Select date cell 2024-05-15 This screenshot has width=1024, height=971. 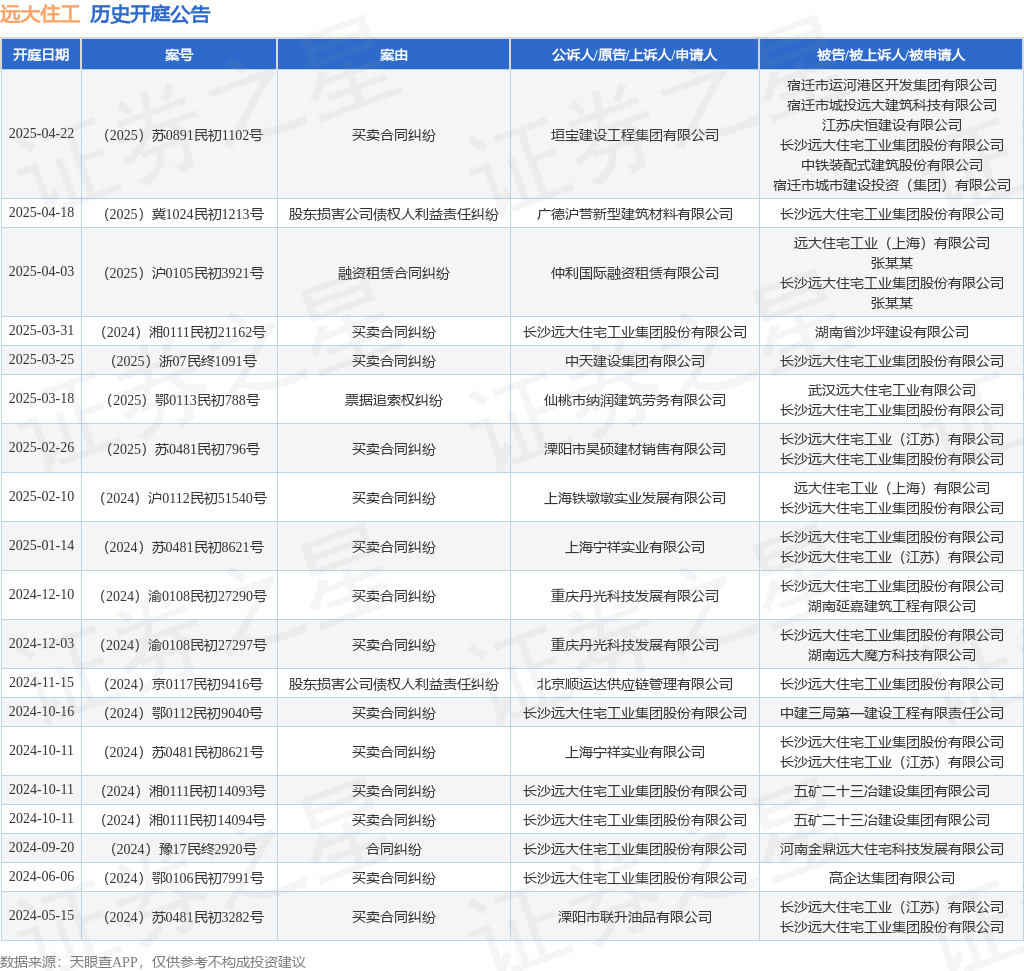pyautogui.click(x=41, y=915)
